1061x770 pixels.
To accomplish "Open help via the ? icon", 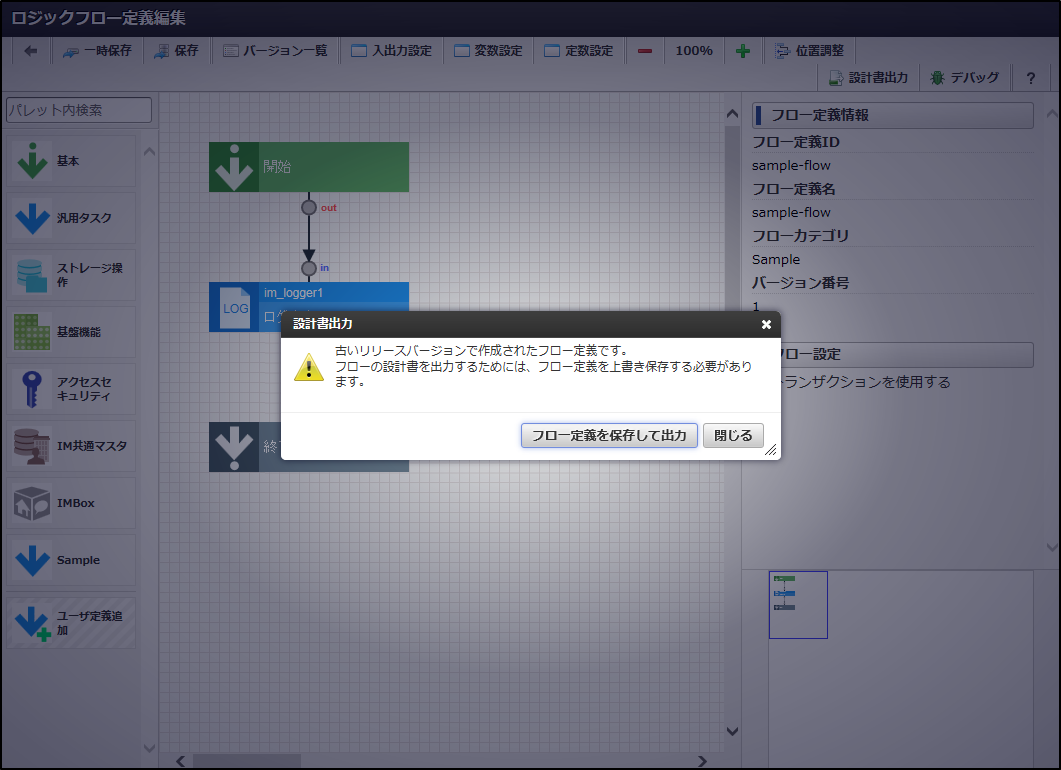I will pos(1031,77).
